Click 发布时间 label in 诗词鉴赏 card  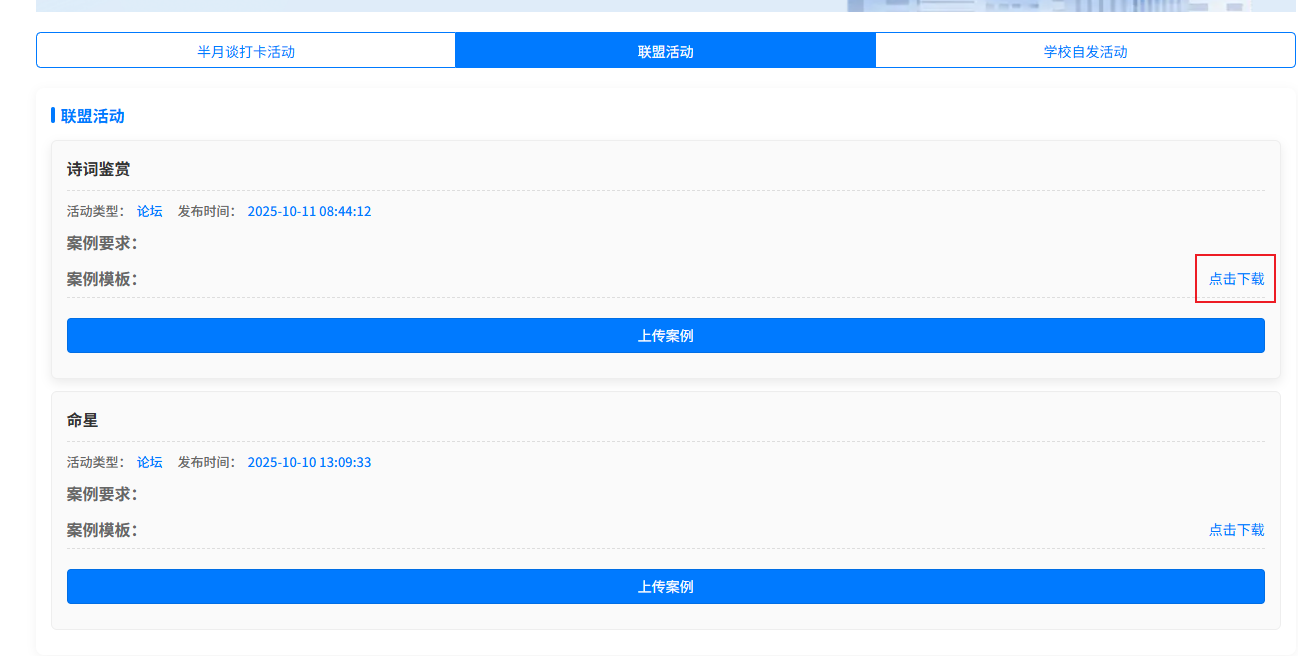(206, 211)
